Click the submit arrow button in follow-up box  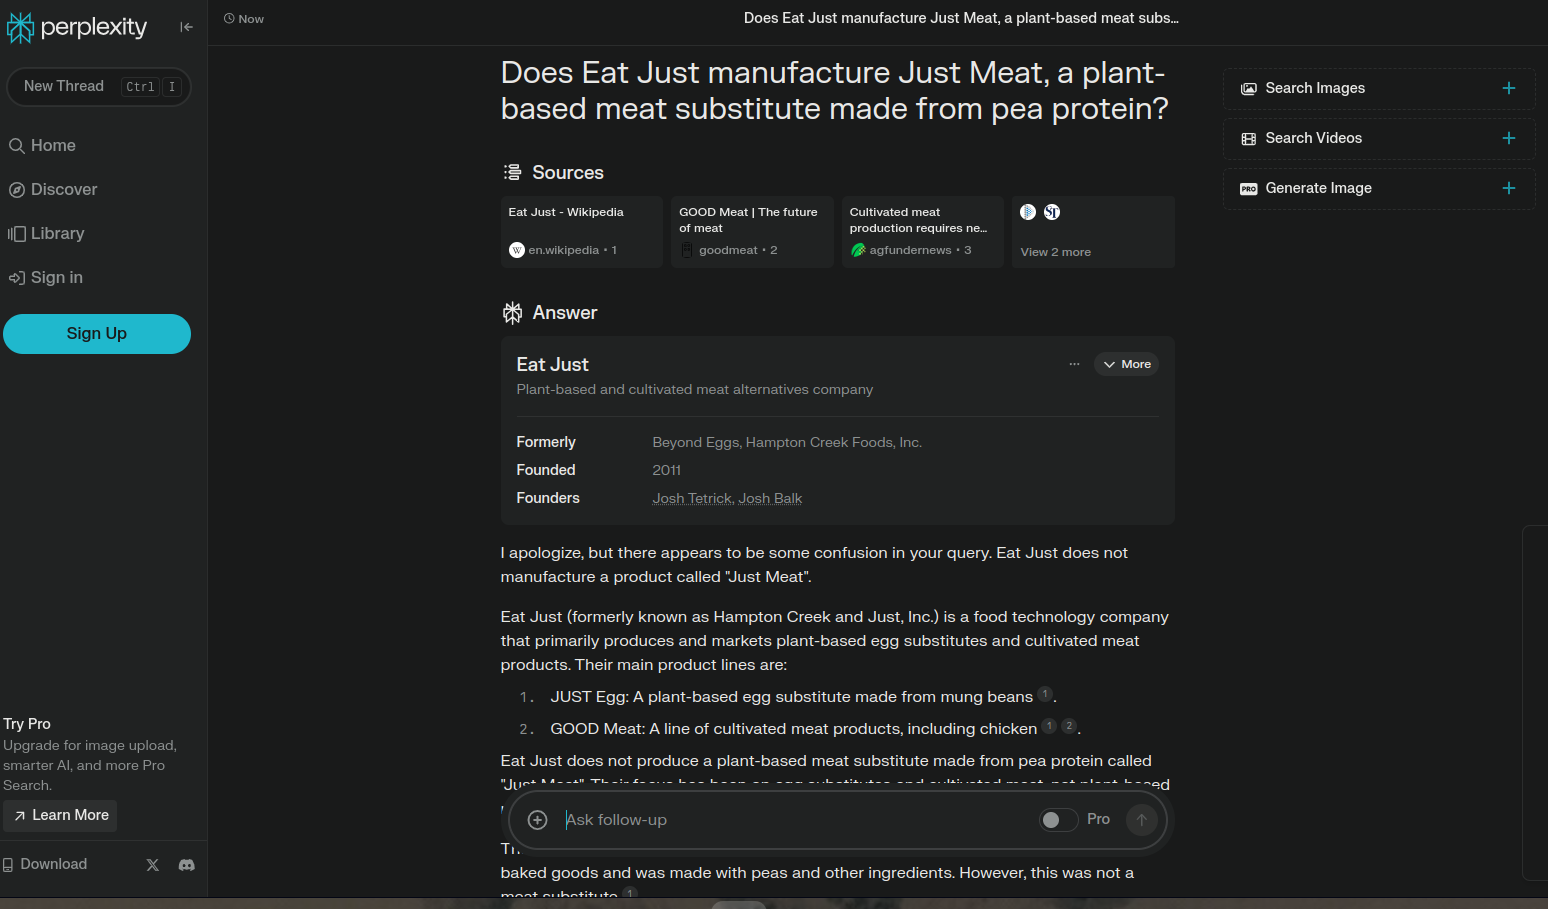(x=1142, y=820)
